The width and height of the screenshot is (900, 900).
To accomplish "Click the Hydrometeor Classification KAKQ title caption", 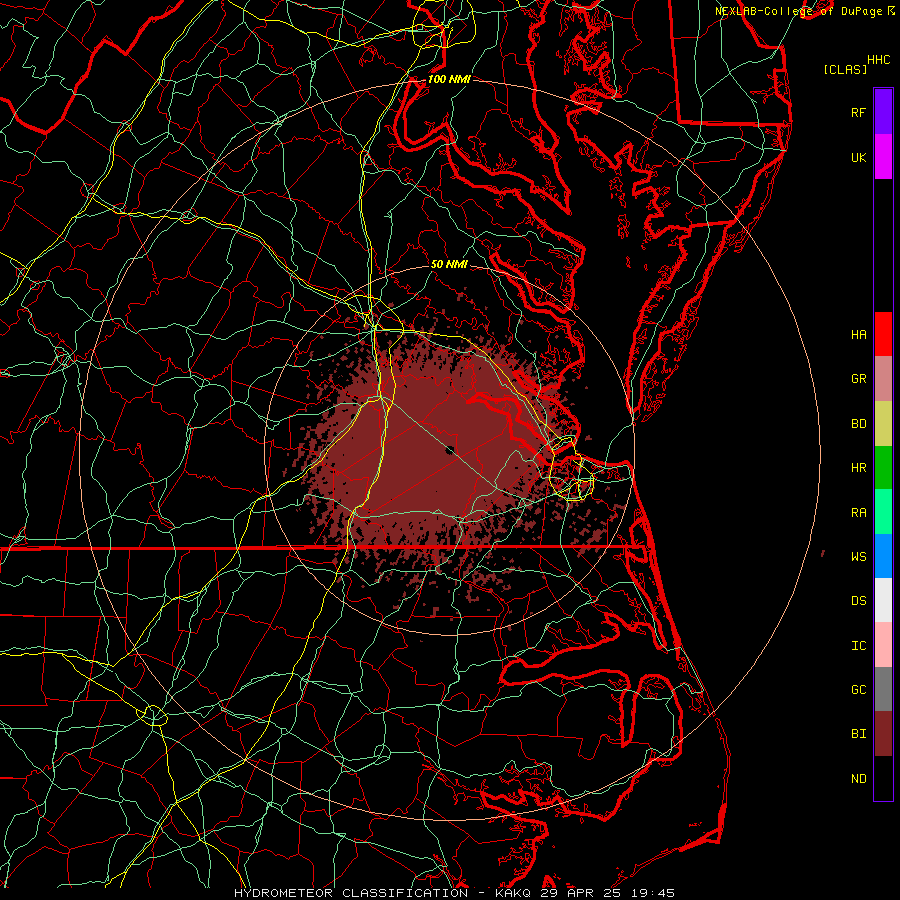I will (455, 893).
